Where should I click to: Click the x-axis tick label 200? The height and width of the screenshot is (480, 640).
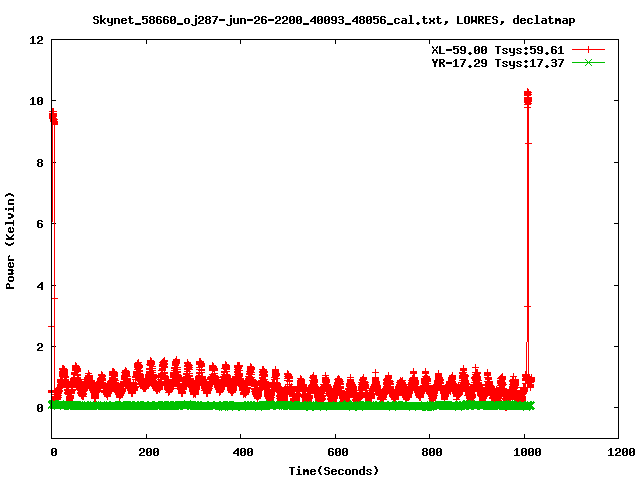click(149, 452)
